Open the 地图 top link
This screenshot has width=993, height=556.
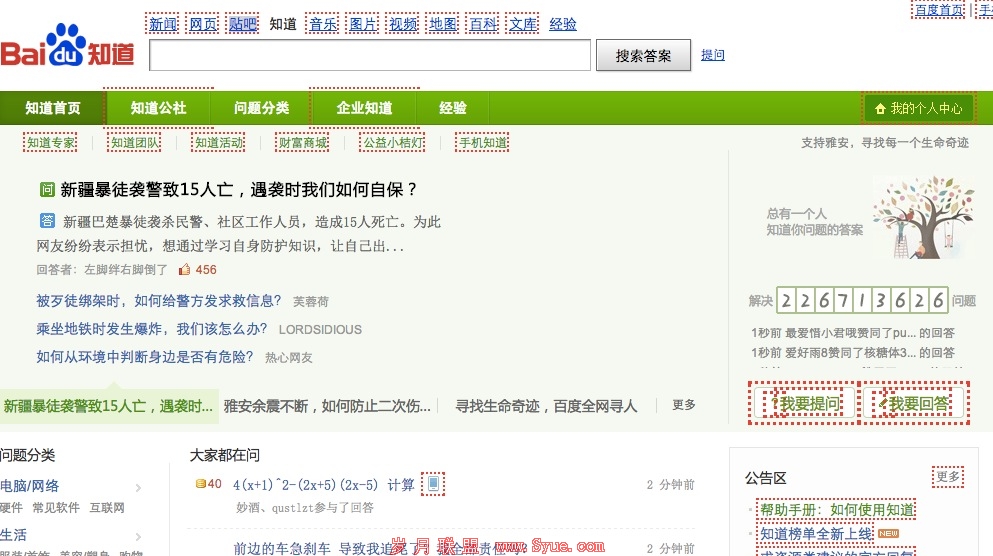tap(443, 25)
